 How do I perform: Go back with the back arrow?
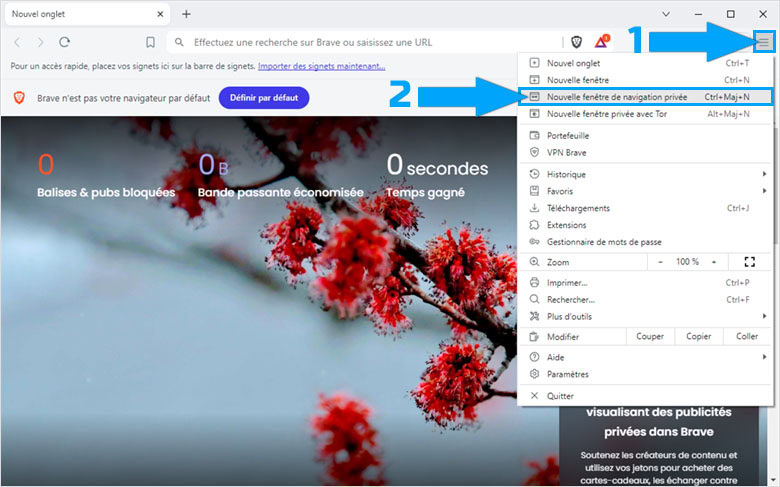17,42
